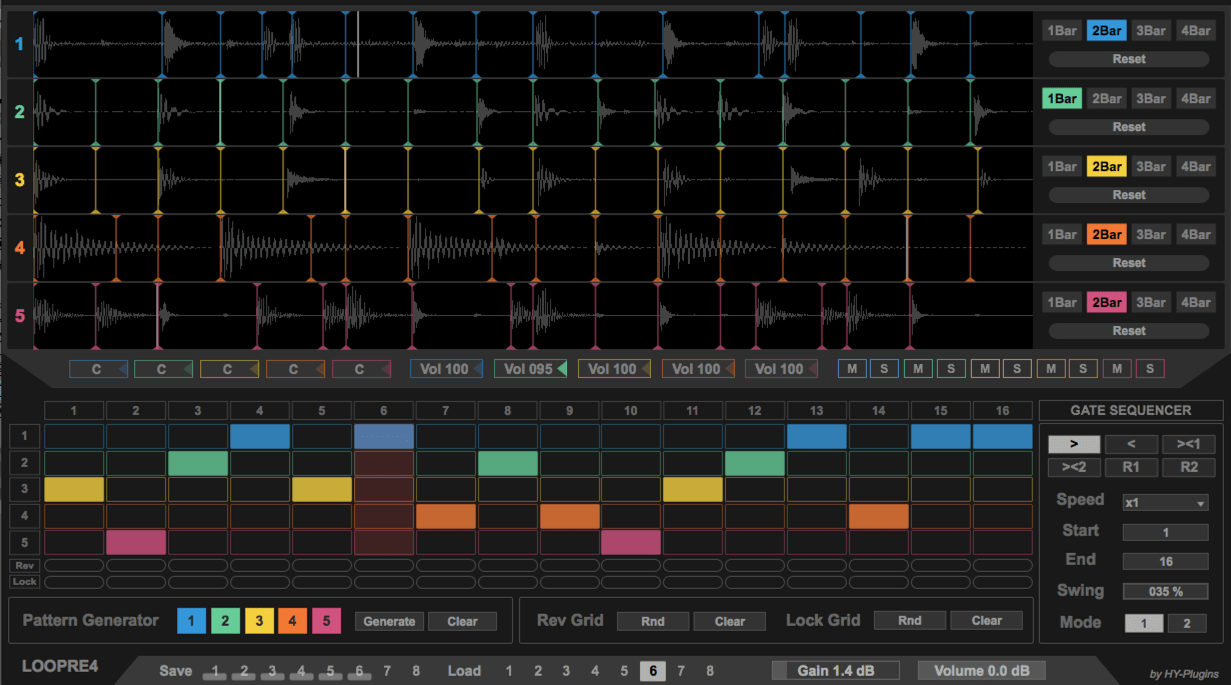Click the blue pattern generator 1 square
Screen dimensions: 1231x685
(191, 621)
